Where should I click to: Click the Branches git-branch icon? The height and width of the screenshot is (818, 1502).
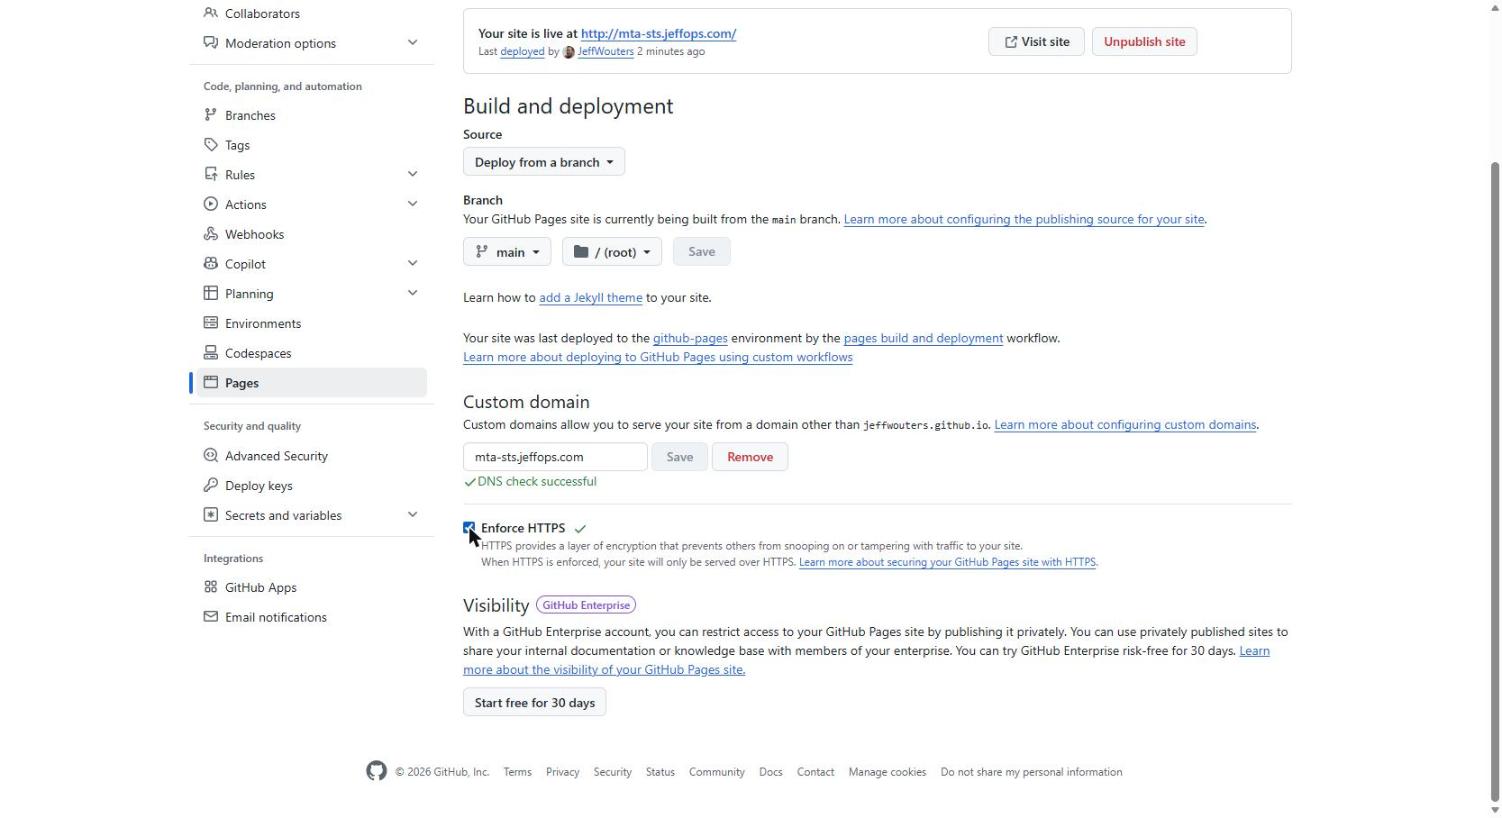pos(210,115)
